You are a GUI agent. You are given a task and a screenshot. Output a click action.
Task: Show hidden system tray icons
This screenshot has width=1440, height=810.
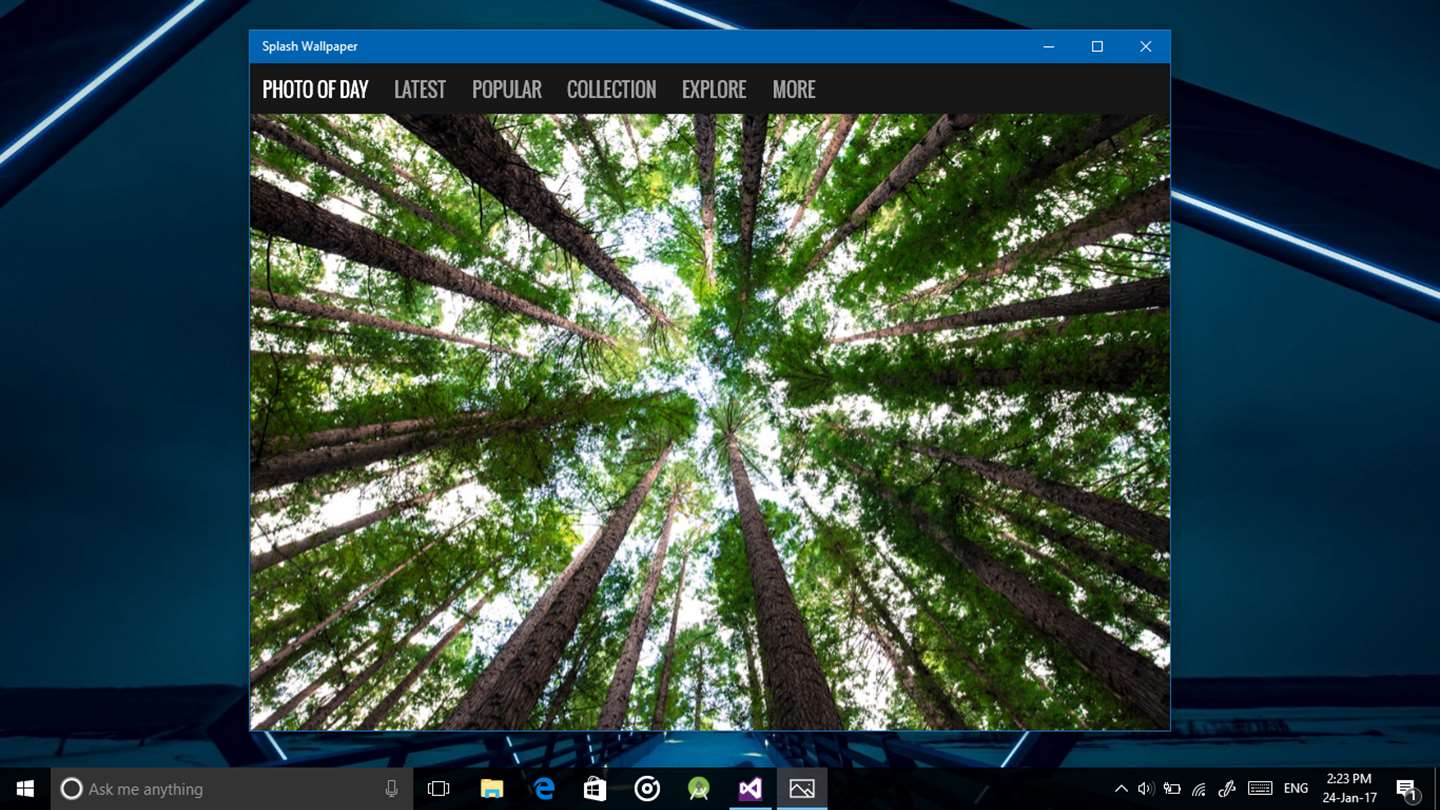tap(1121, 789)
